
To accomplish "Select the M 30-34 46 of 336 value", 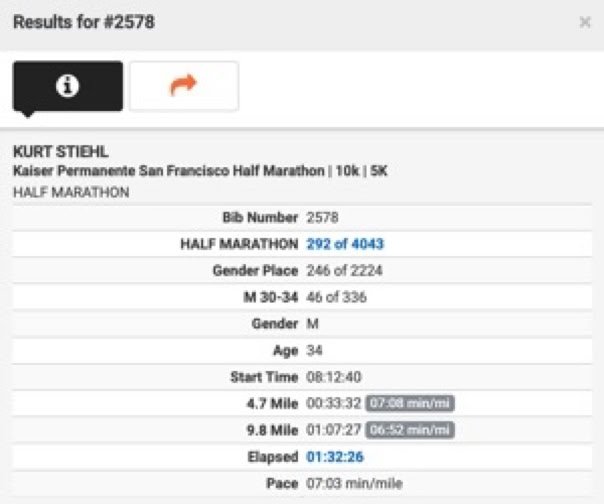I will click(336, 297).
